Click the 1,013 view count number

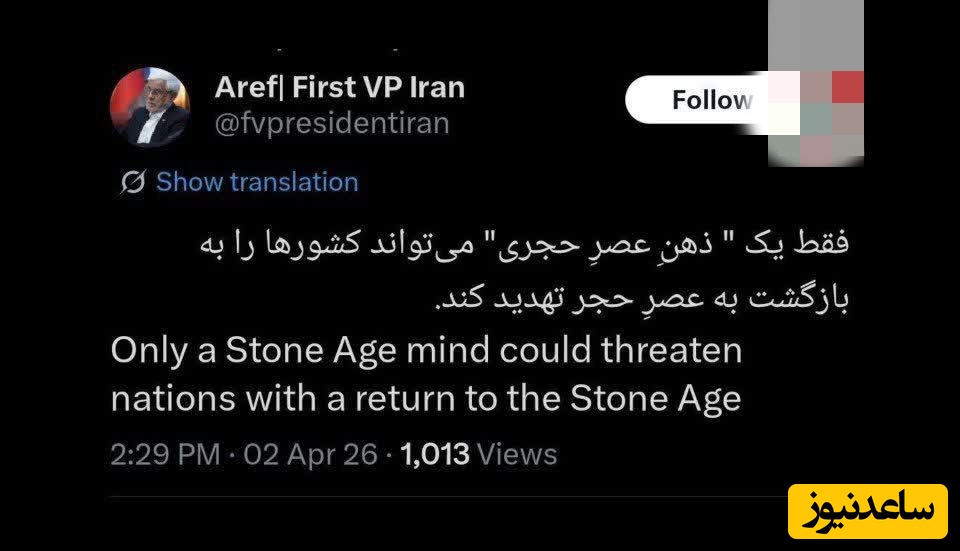tap(435, 454)
